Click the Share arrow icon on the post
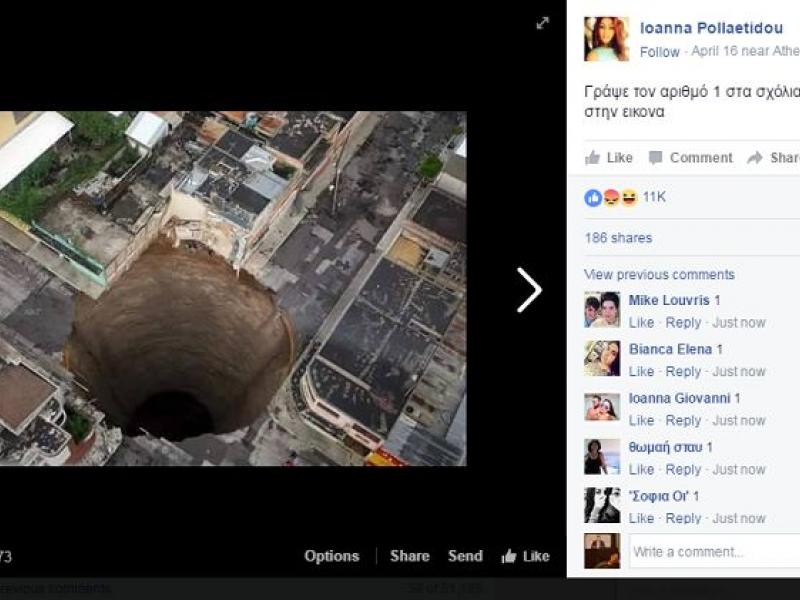 [x=755, y=158]
